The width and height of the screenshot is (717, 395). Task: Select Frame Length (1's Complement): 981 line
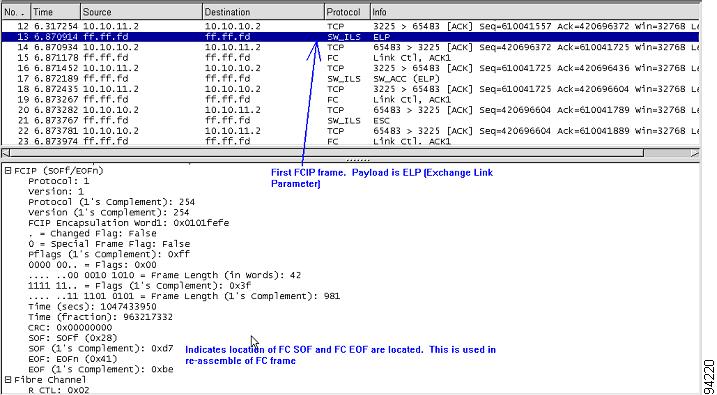point(184,296)
